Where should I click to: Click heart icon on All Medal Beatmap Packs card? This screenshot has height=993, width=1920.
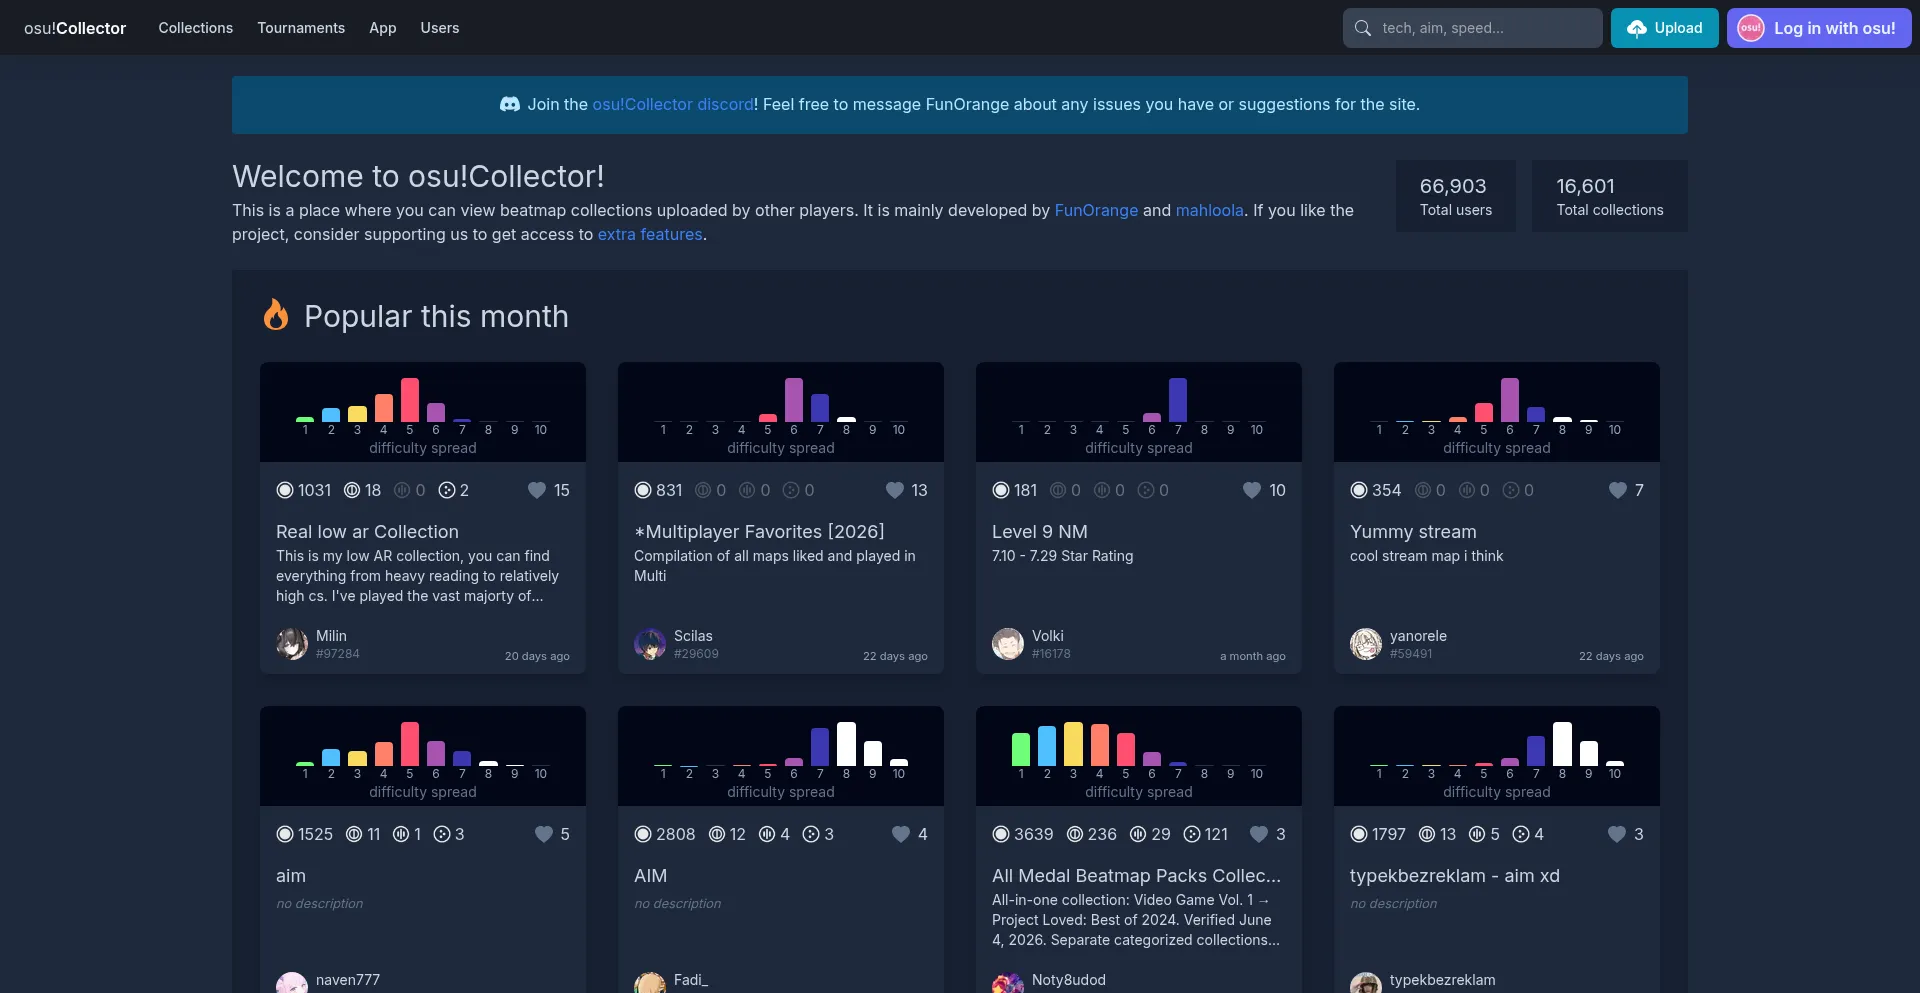tap(1259, 834)
